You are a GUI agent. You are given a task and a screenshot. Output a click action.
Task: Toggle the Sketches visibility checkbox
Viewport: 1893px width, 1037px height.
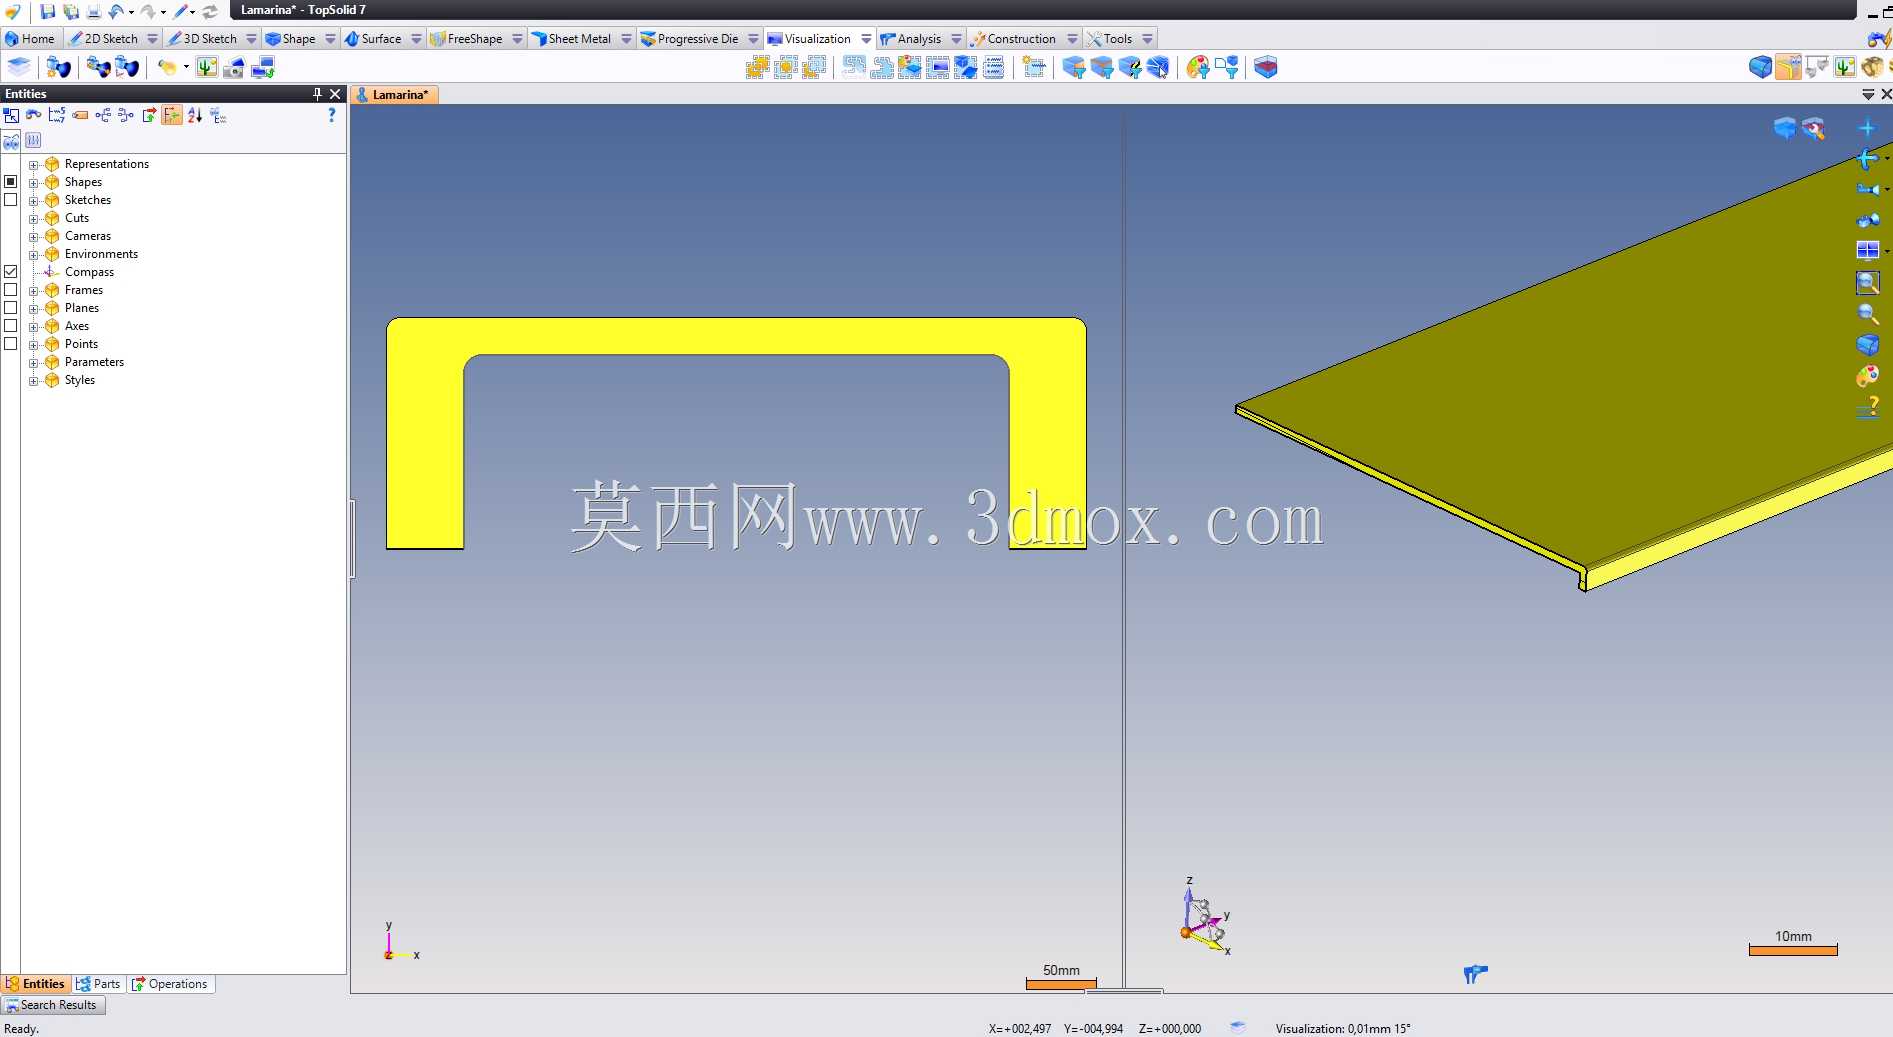[x=11, y=200]
